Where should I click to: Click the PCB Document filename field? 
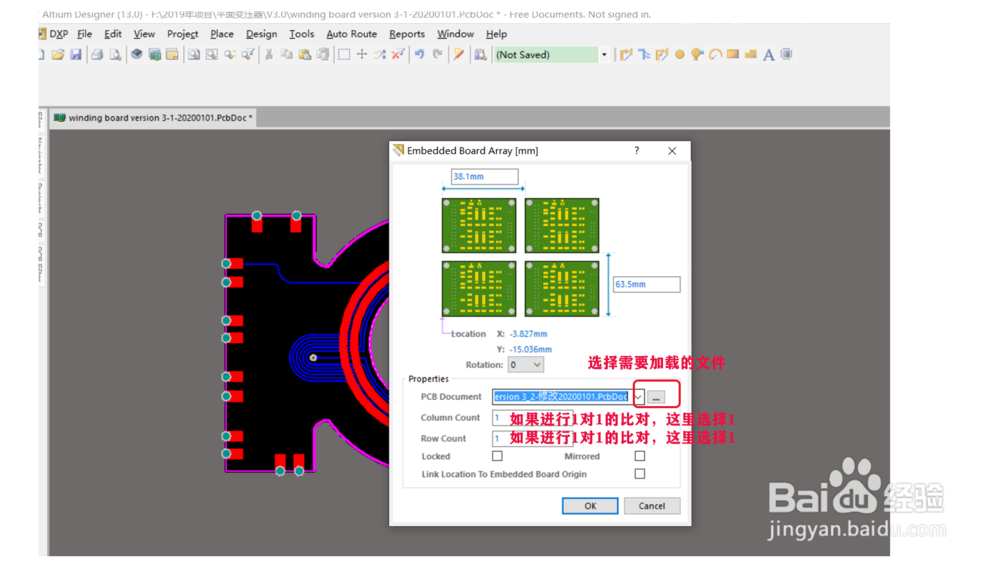pyautogui.click(x=562, y=397)
